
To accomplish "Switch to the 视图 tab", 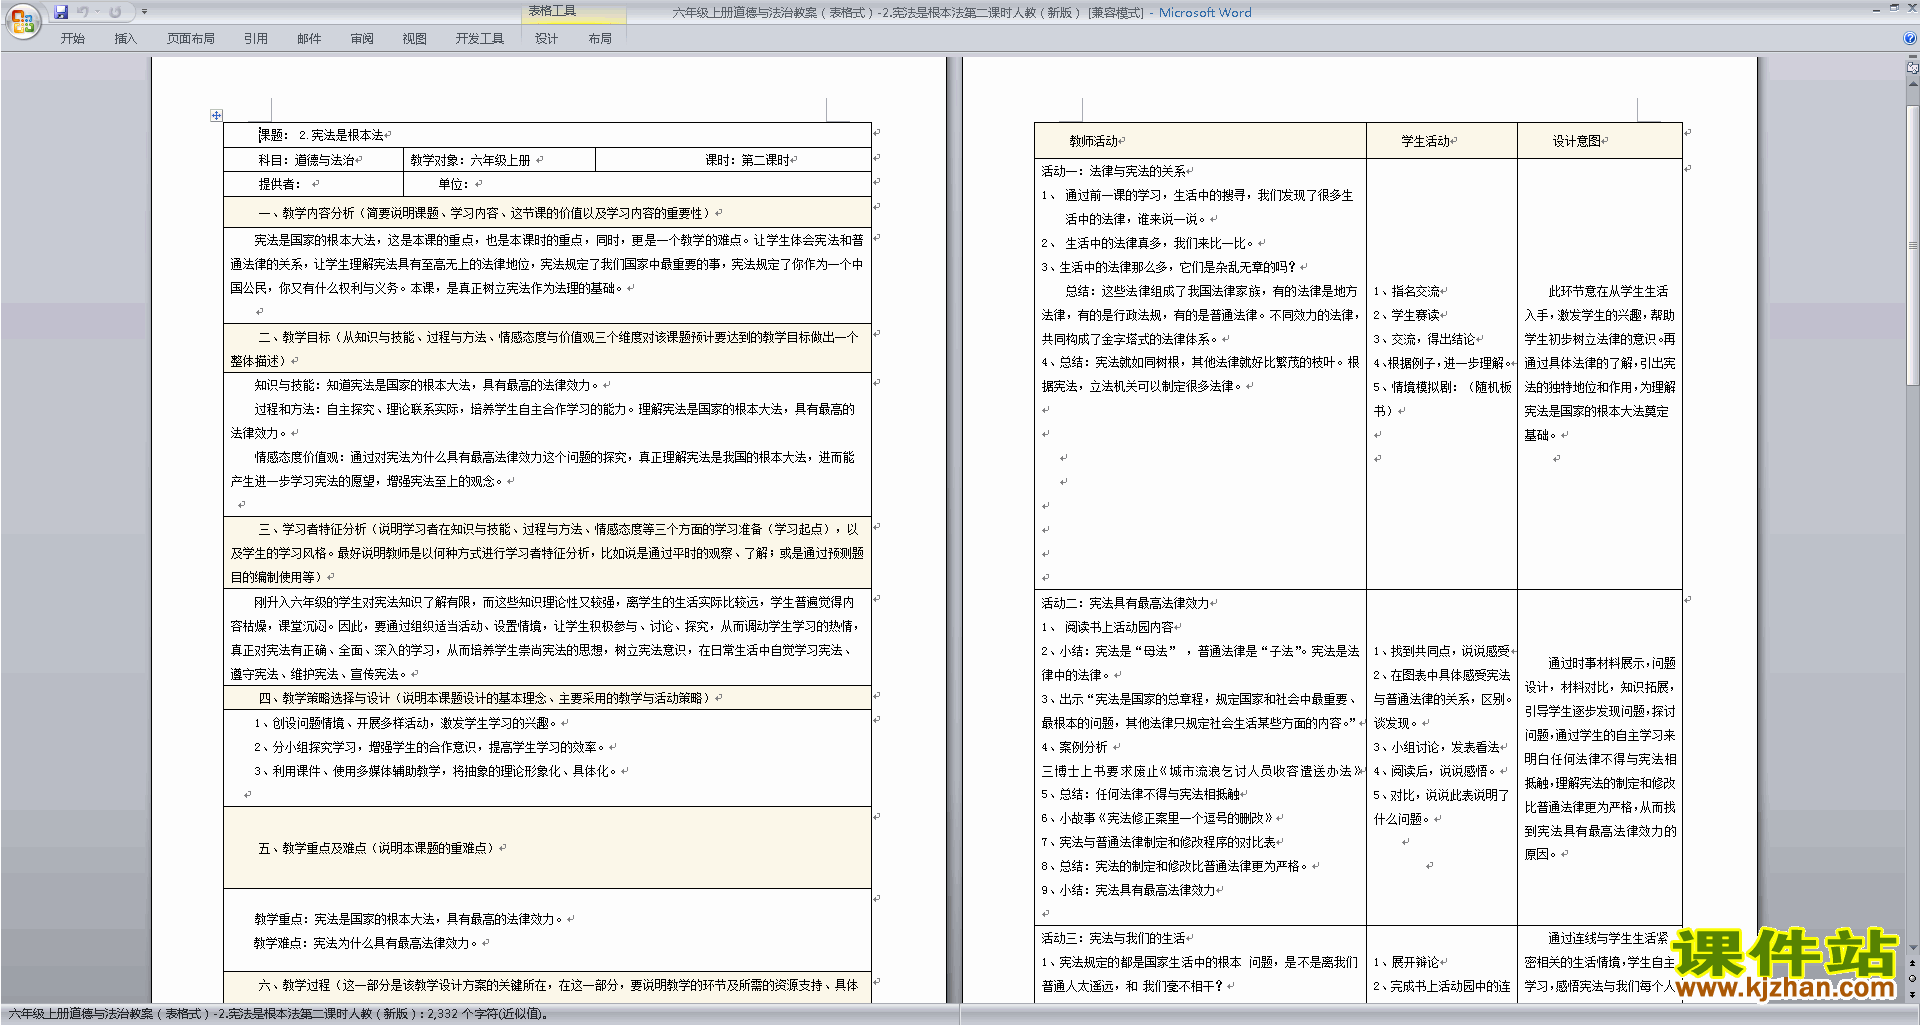I will 415,39.
